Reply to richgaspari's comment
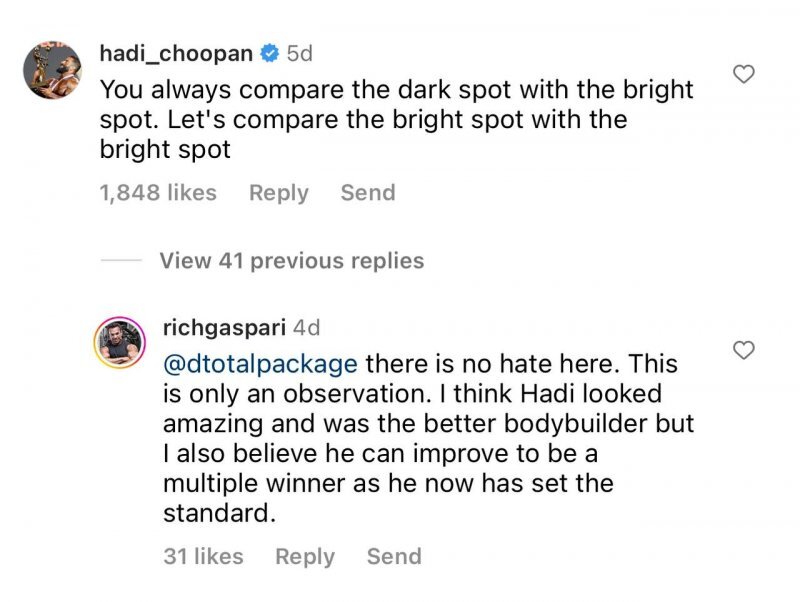The width and height of the screenshot is (800, 602). click(305, 556)
